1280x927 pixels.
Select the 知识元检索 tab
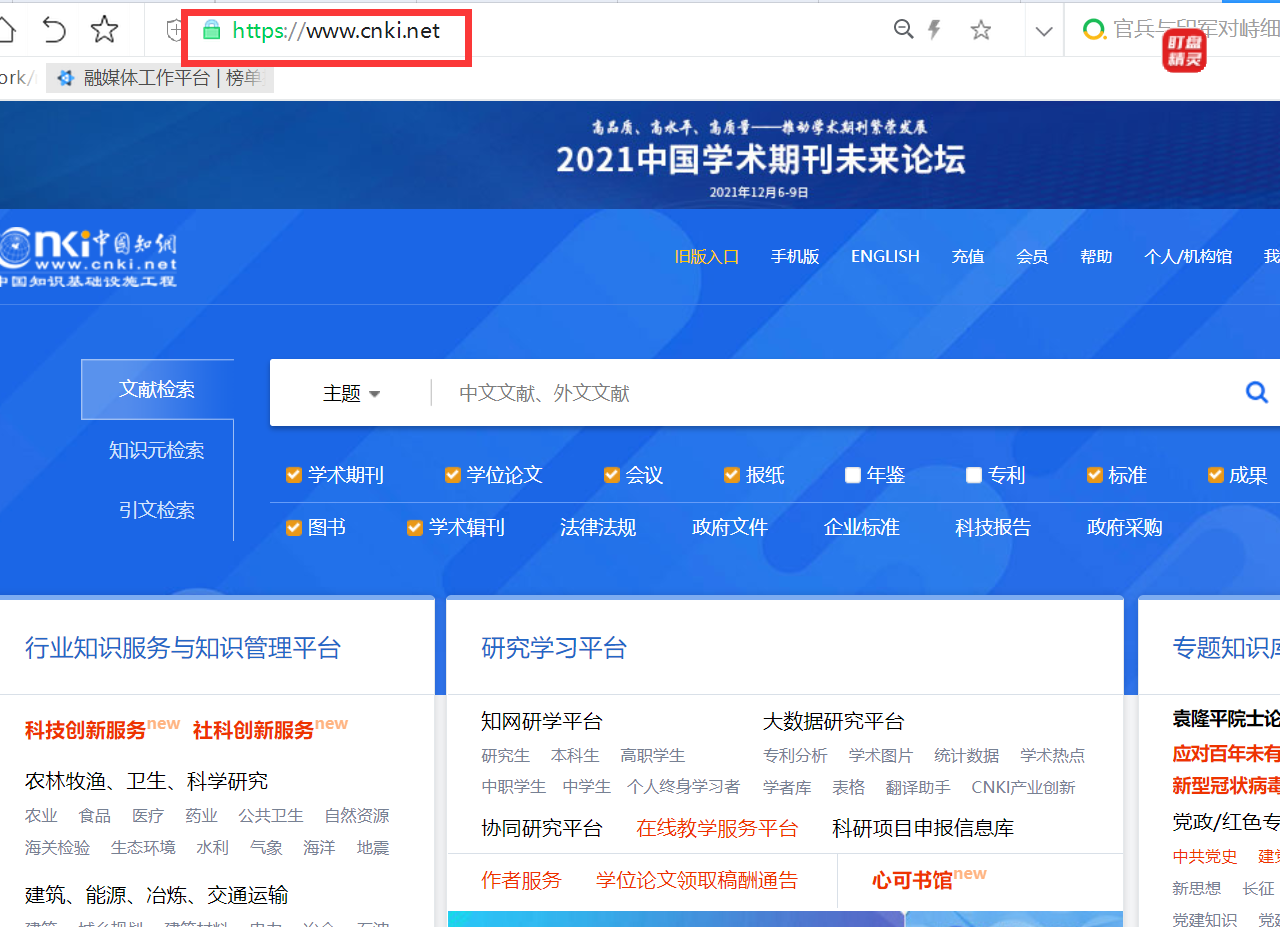pyautogui.click(x=157, y=450)
